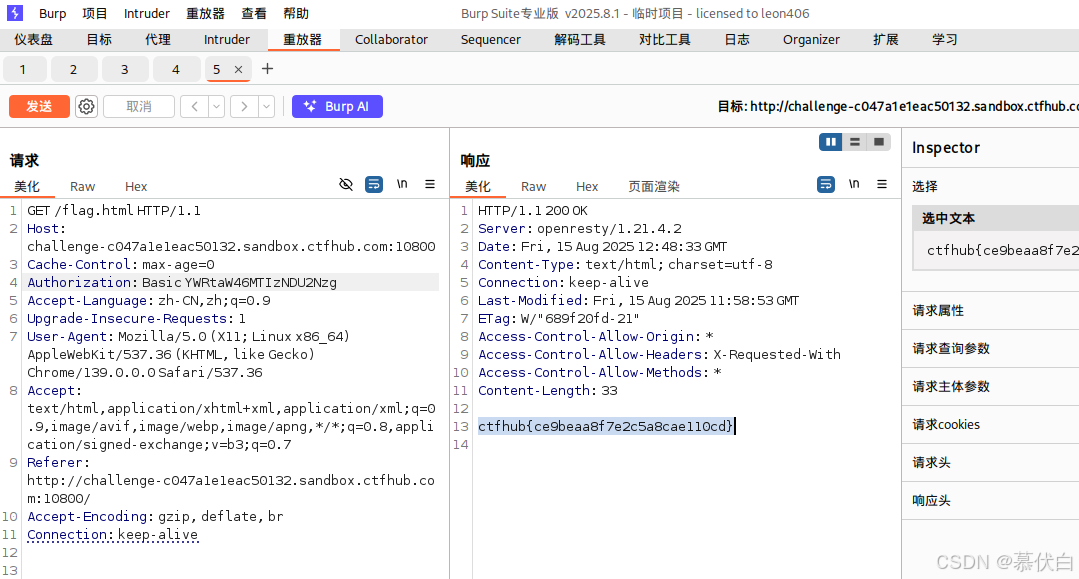Image resolution: width=1079 pixels, height=579 pixels.
Task: Open the request panel hamburger menu
Action: click(430, 184)
